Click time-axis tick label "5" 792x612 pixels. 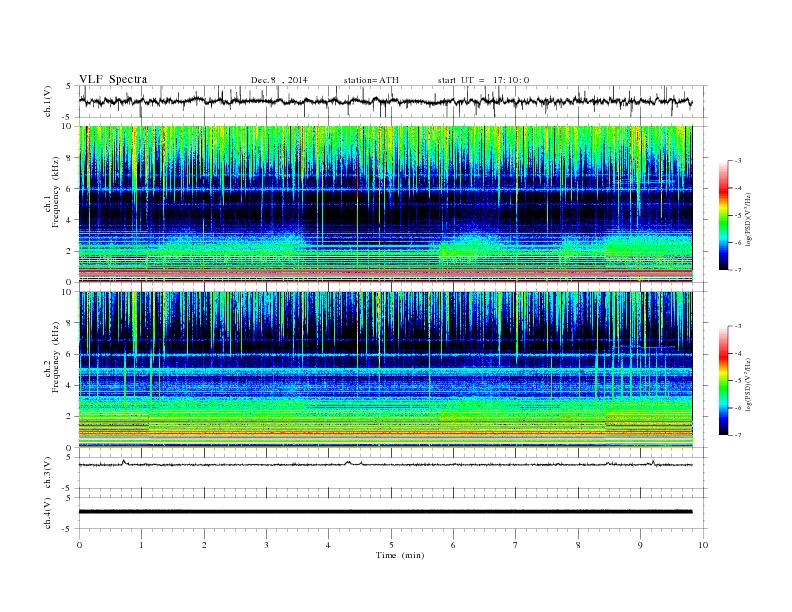click(x=391, y=545)
